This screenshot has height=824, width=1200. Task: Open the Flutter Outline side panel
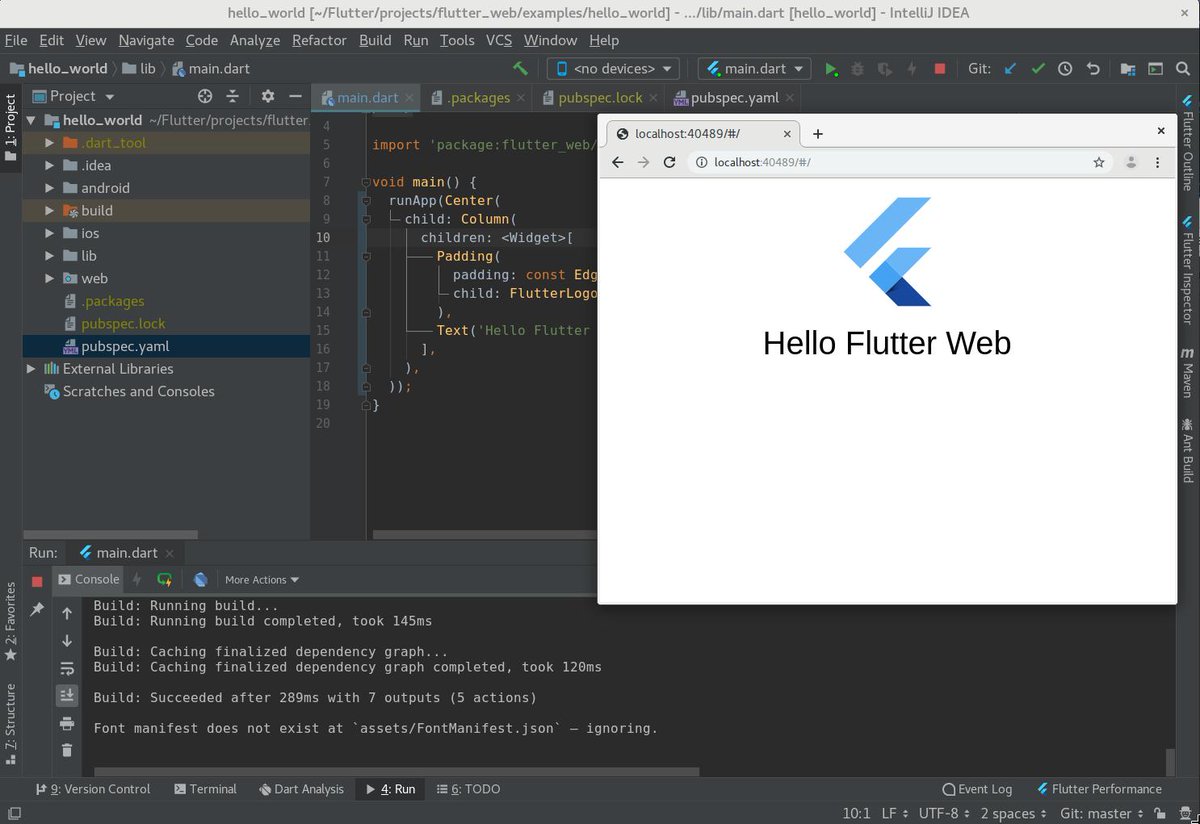(1187, 144)
